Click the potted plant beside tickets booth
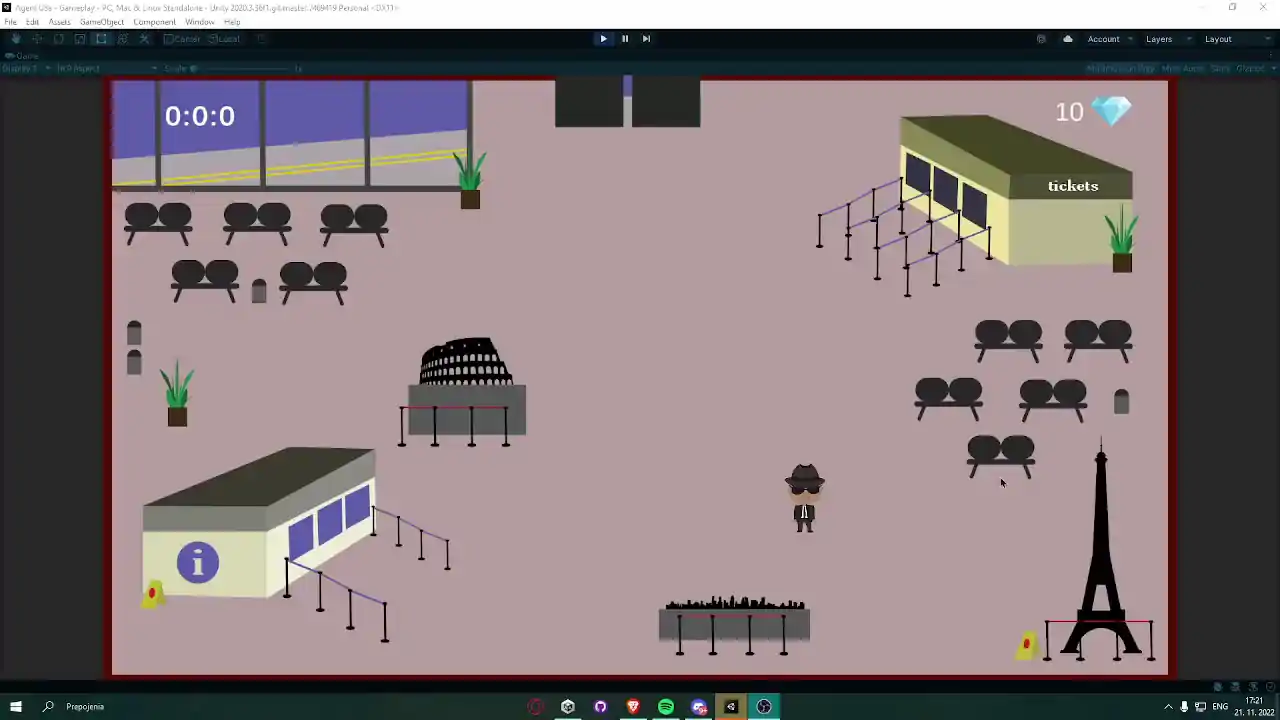Screen dimensions: 1280x720 [x=1122, y=238]
